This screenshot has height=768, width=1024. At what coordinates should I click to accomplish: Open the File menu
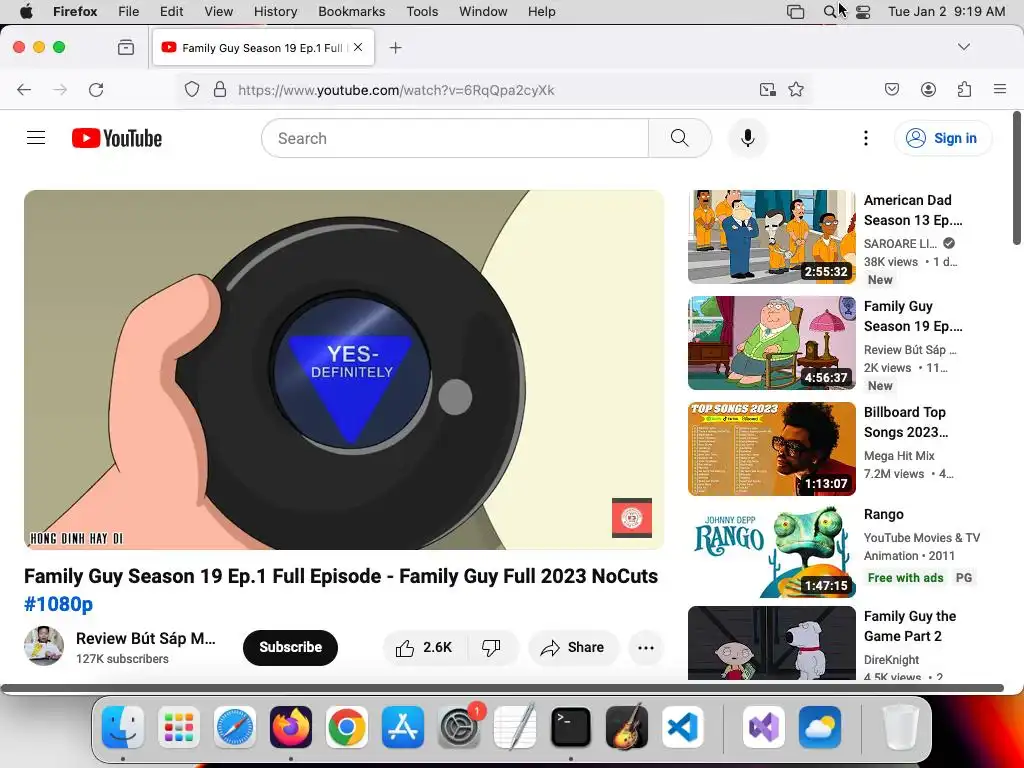click(x=129, y=12)
